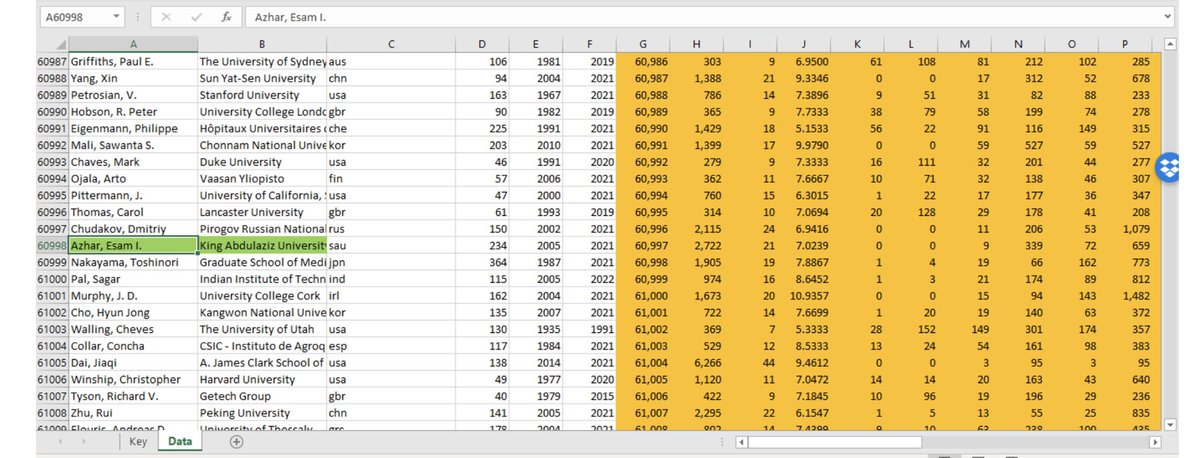Click country code cell 'jpn'
1200x458 pixels.
pos(391,262)
